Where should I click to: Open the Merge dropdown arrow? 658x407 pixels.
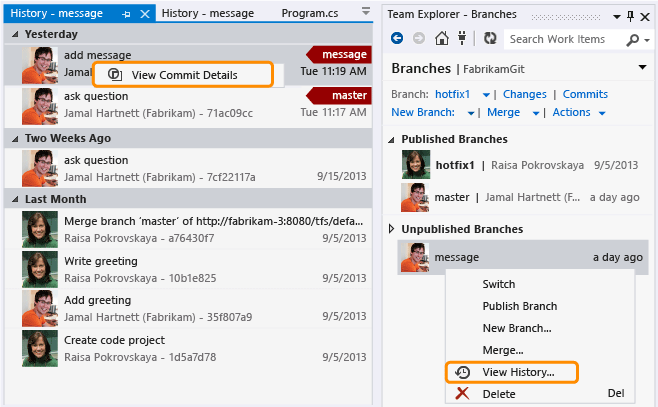click(x=535, y=113)
